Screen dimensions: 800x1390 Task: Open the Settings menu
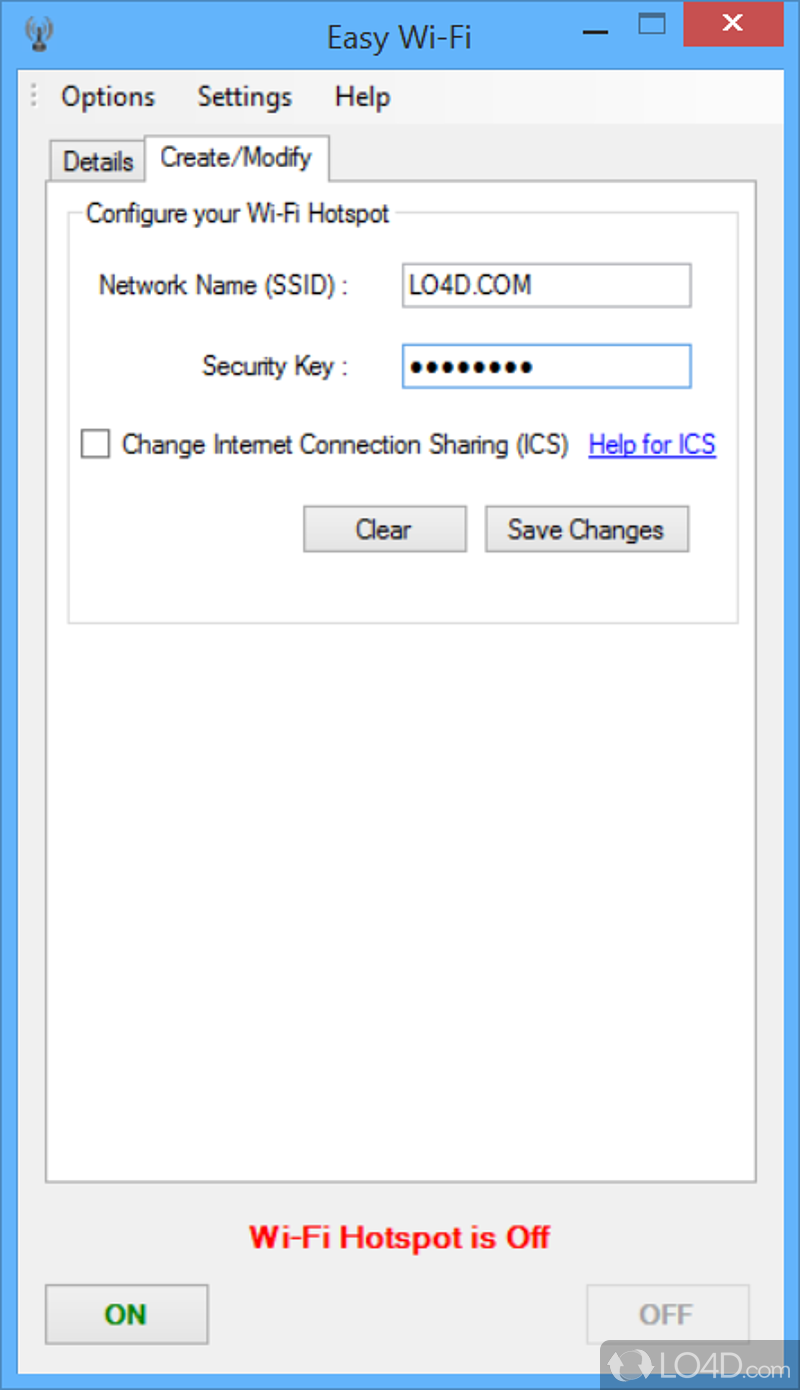point(244,97)
